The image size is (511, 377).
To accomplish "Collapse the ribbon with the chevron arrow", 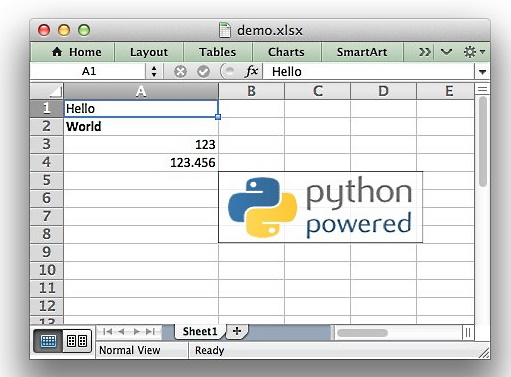I will (x=446, y=52).
